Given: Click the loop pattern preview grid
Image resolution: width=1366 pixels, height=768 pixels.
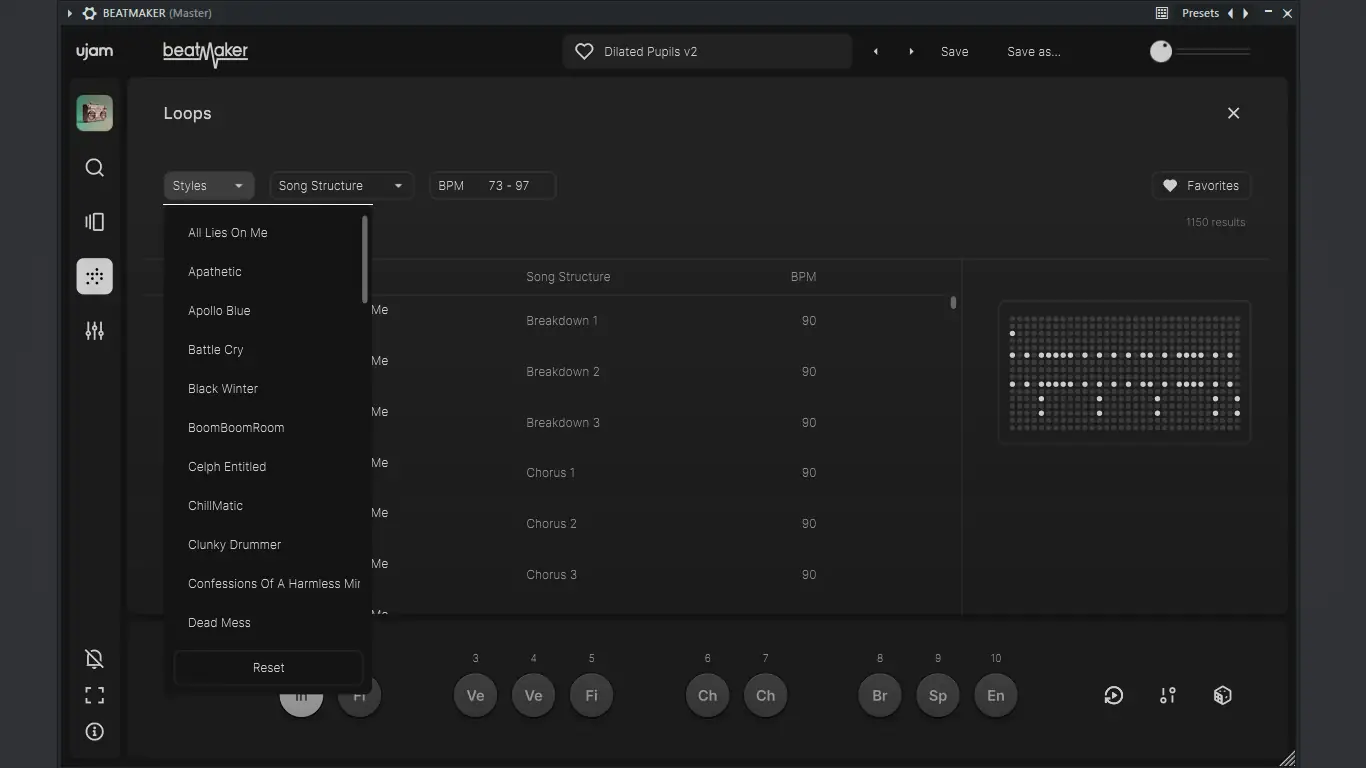Looking at the screenshot, I should click(1125, 372).
